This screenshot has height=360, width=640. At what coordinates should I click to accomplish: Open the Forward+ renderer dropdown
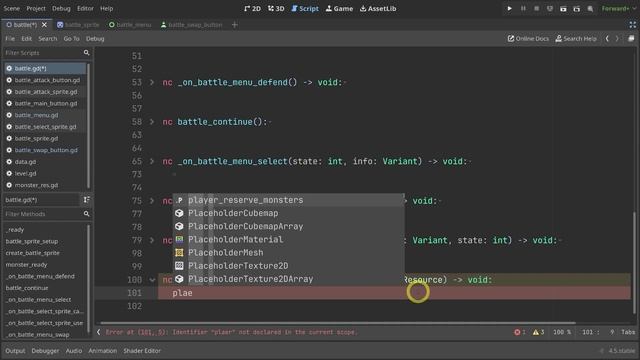pos(618,9)
